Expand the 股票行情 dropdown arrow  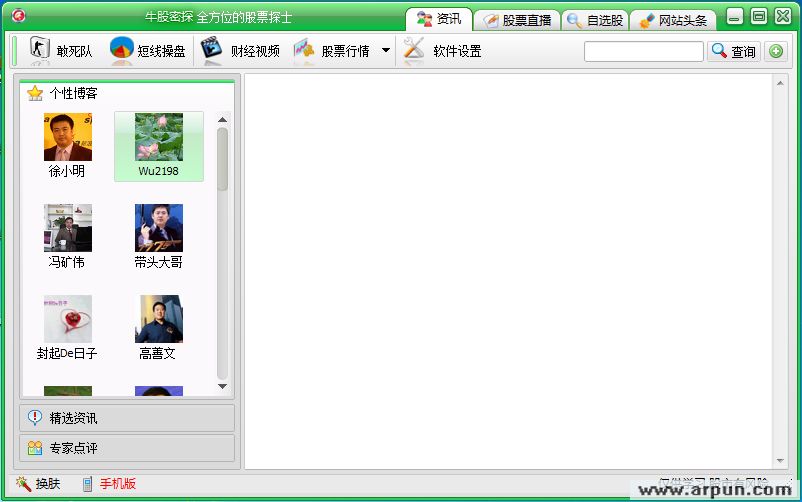coord(386,50)
